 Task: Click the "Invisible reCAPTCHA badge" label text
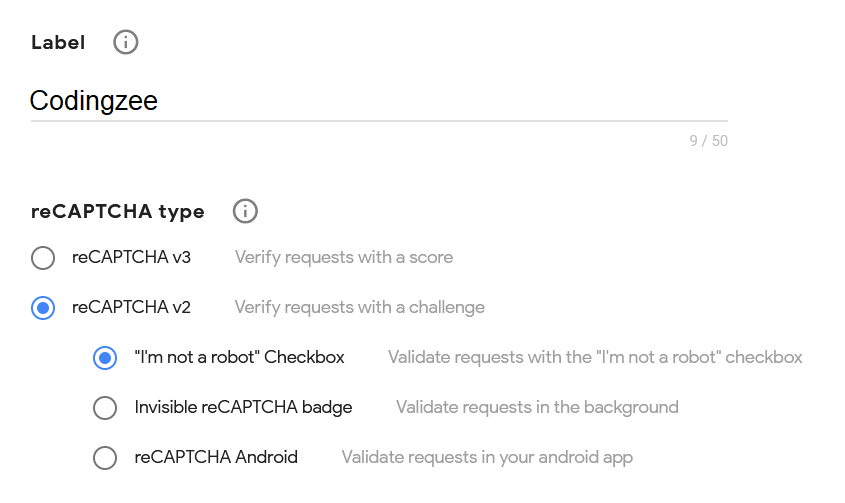(243, 407)
